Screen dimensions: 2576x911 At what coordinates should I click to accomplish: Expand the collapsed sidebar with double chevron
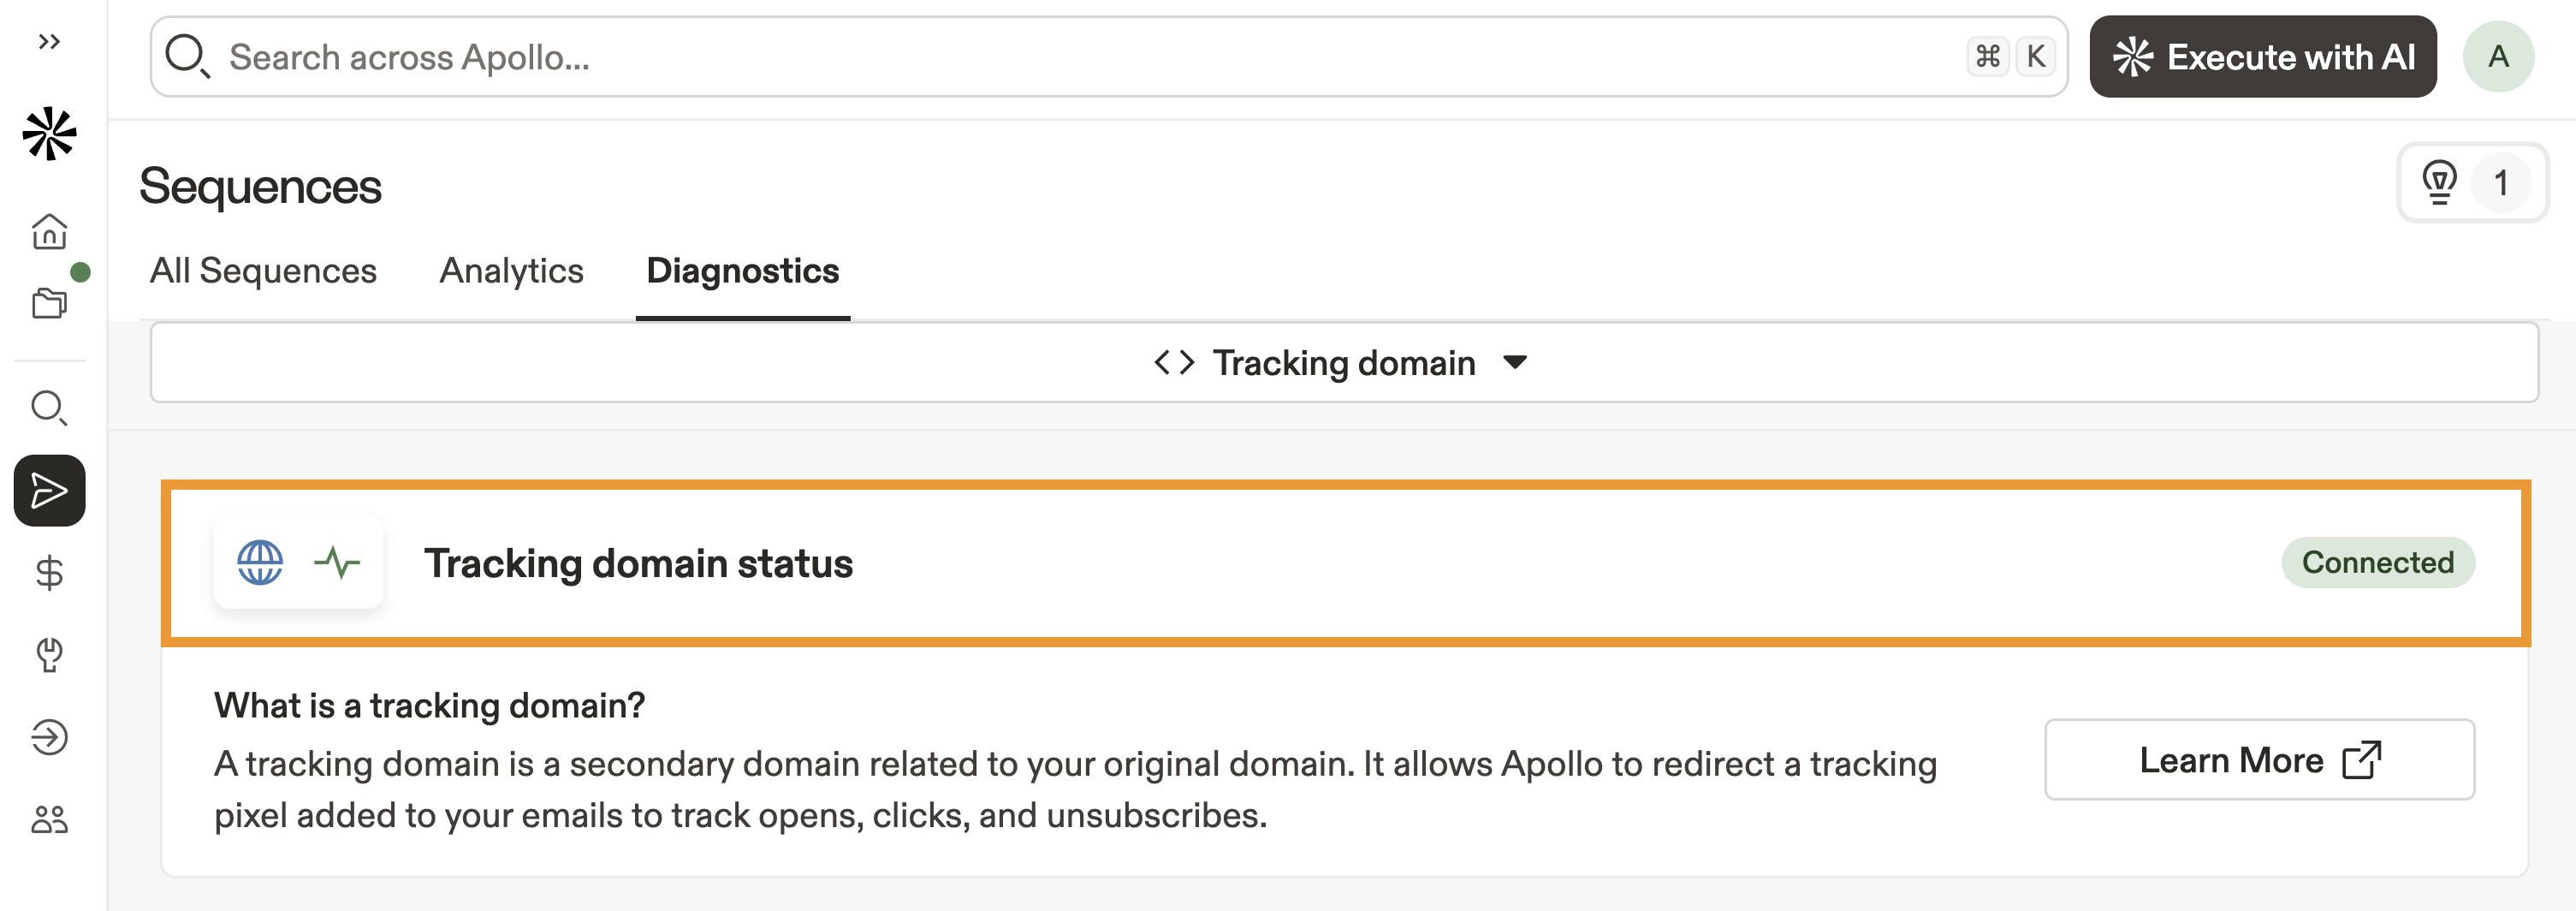(x=49, y=42)
